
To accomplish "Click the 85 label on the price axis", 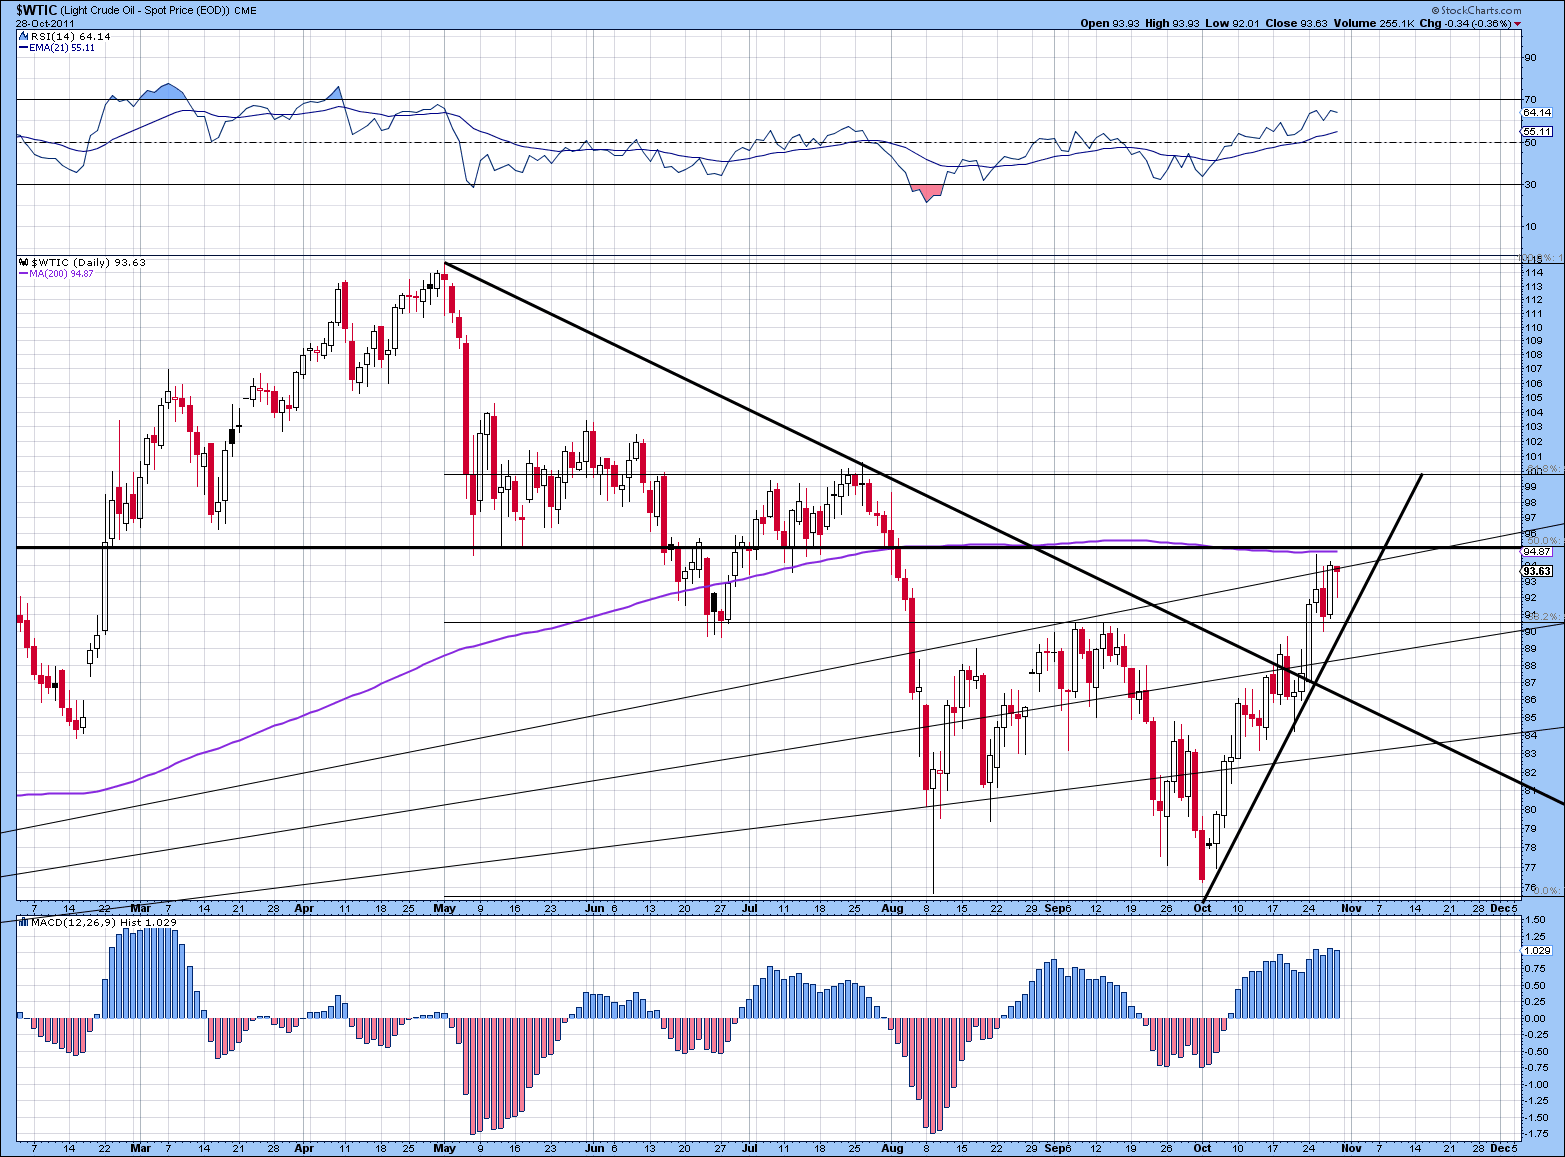I will [1529, 717].
